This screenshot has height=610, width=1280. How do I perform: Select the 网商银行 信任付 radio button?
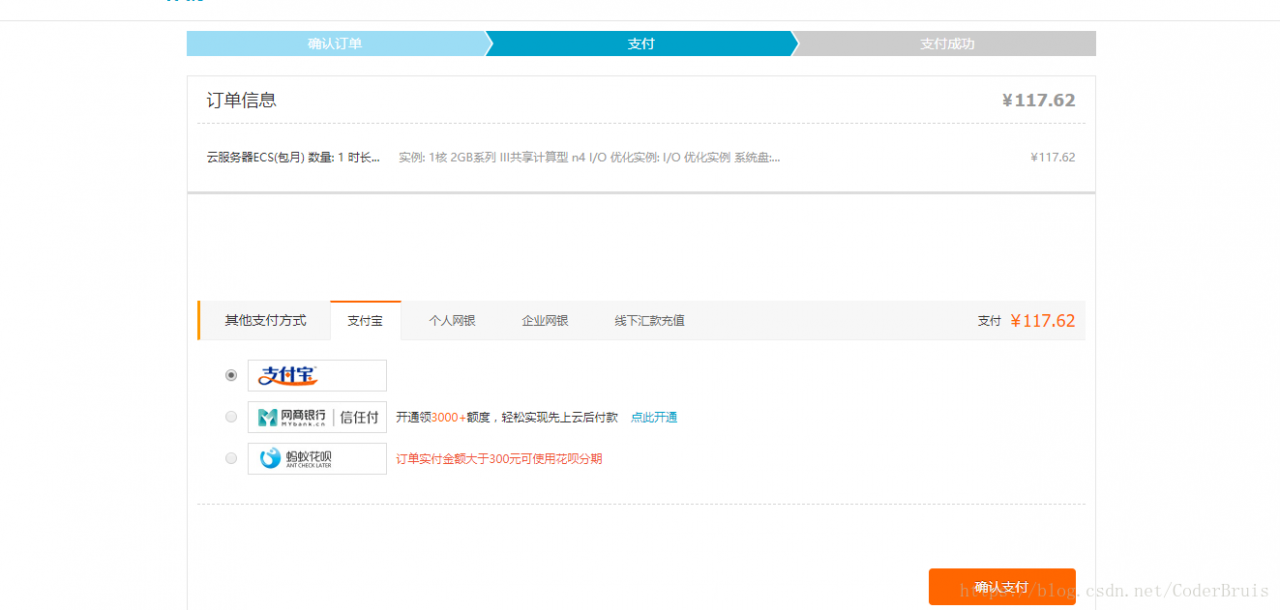[x=231, y=417]
